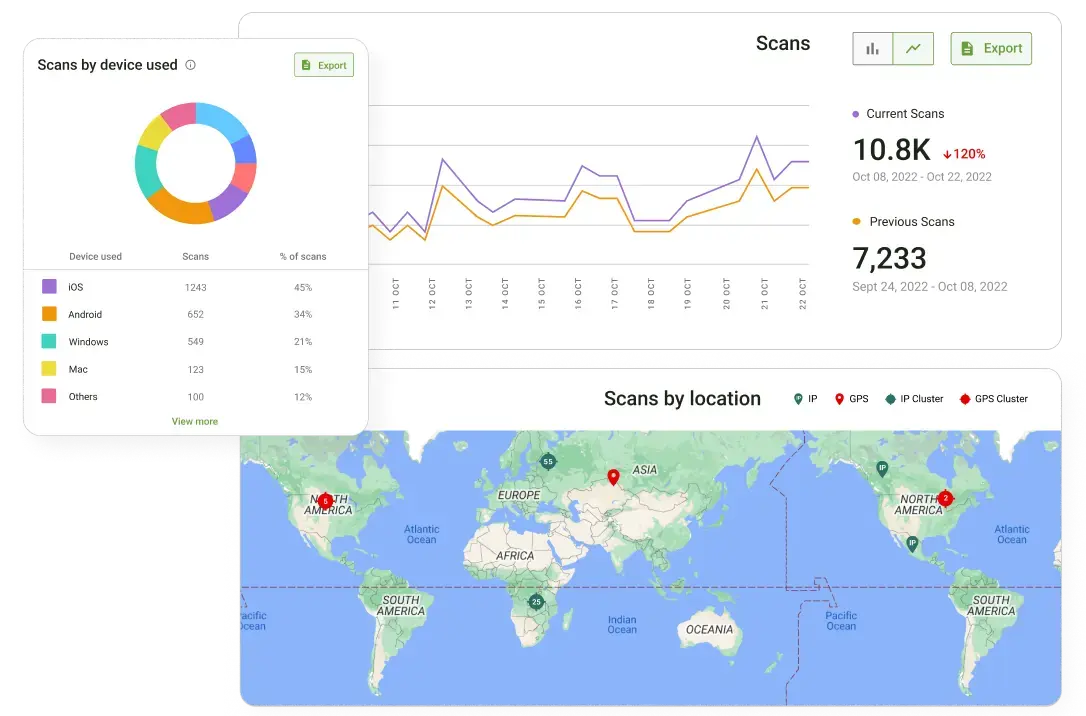The image size is (1086, 716).
Task: Click the Windows scans count 549
Action: (195, 341)
